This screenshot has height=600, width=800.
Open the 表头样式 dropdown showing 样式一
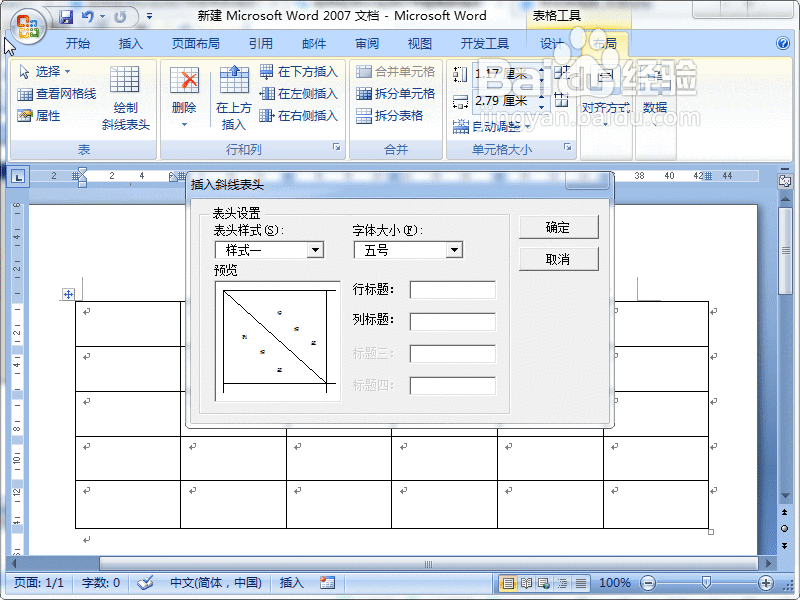(x=316, y=250)
